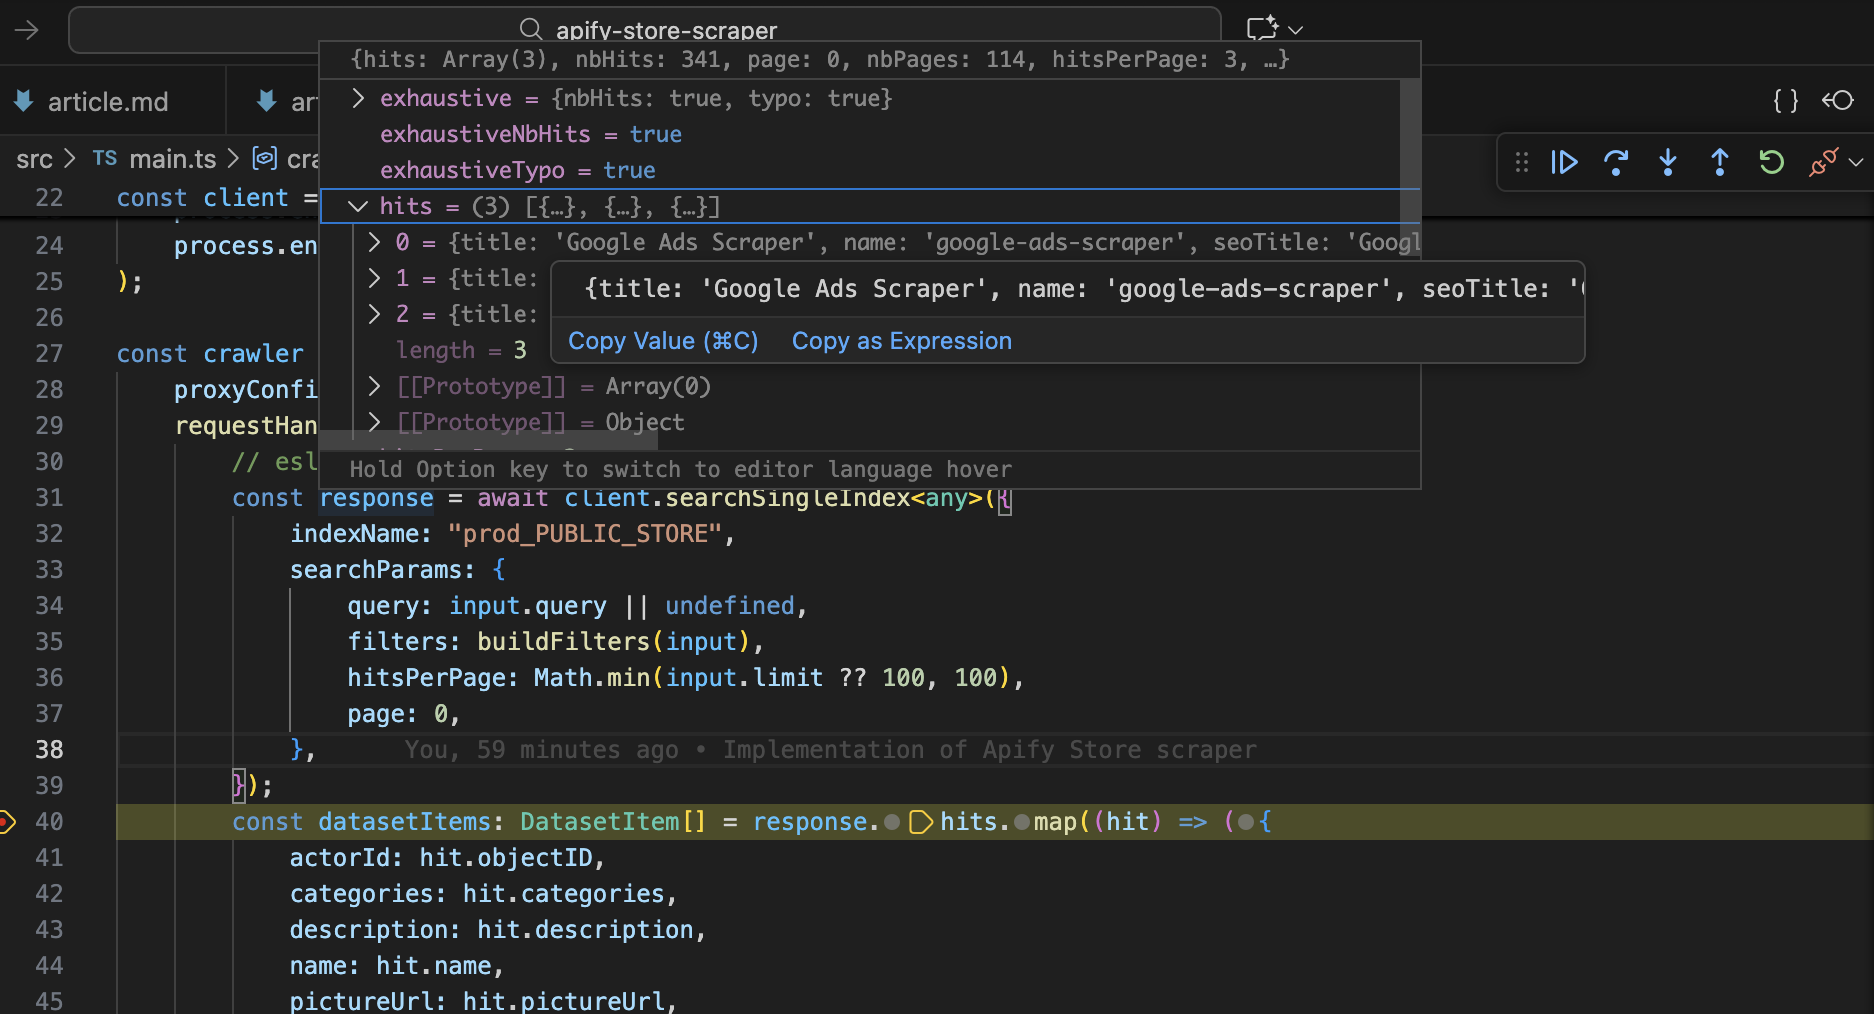Click the debug Continue button
1874x1014 pixels.
[x=1564, y=162]
